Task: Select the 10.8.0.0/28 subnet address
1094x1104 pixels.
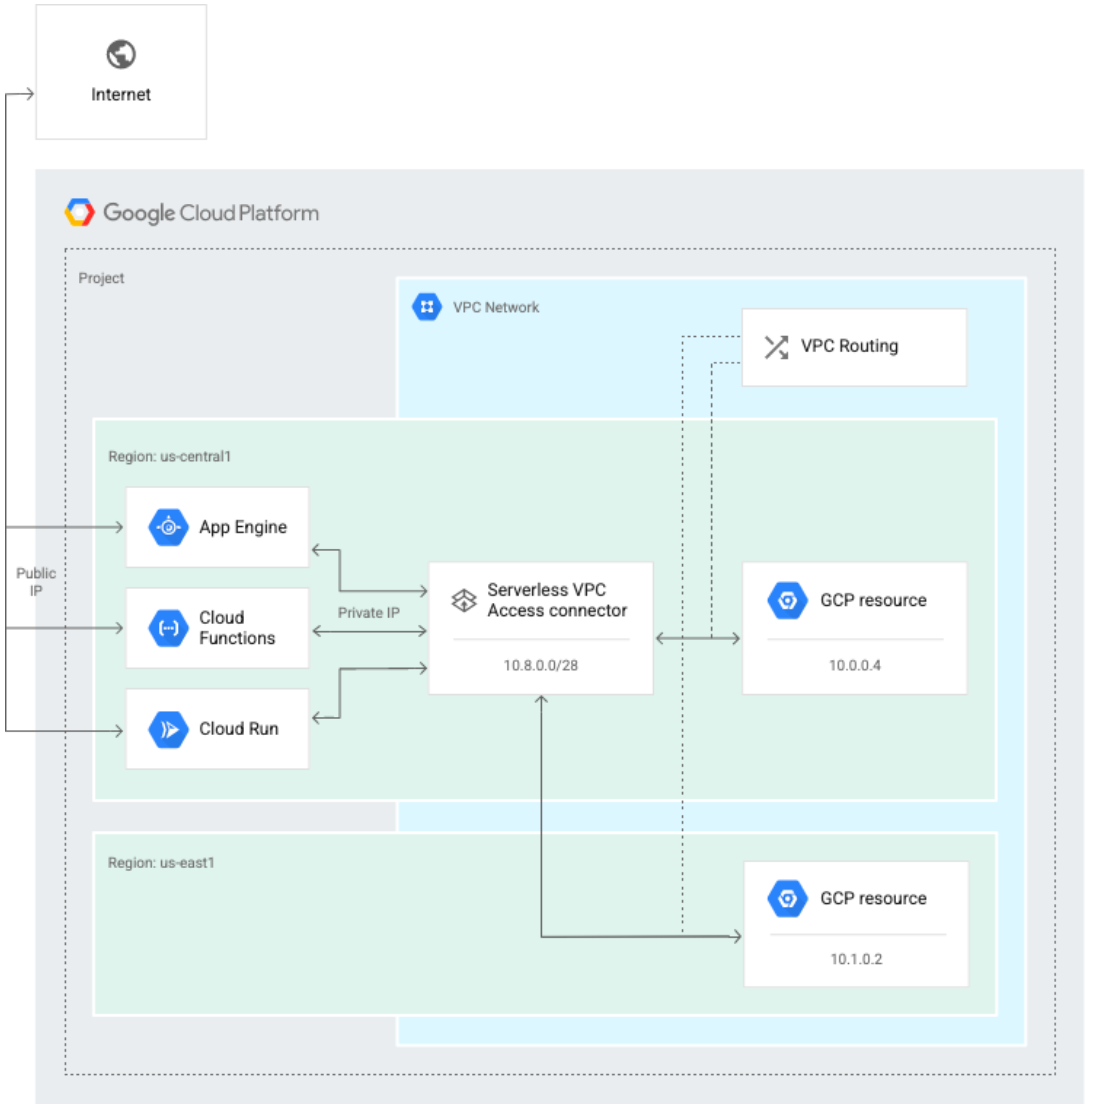Action: point(540,664)
